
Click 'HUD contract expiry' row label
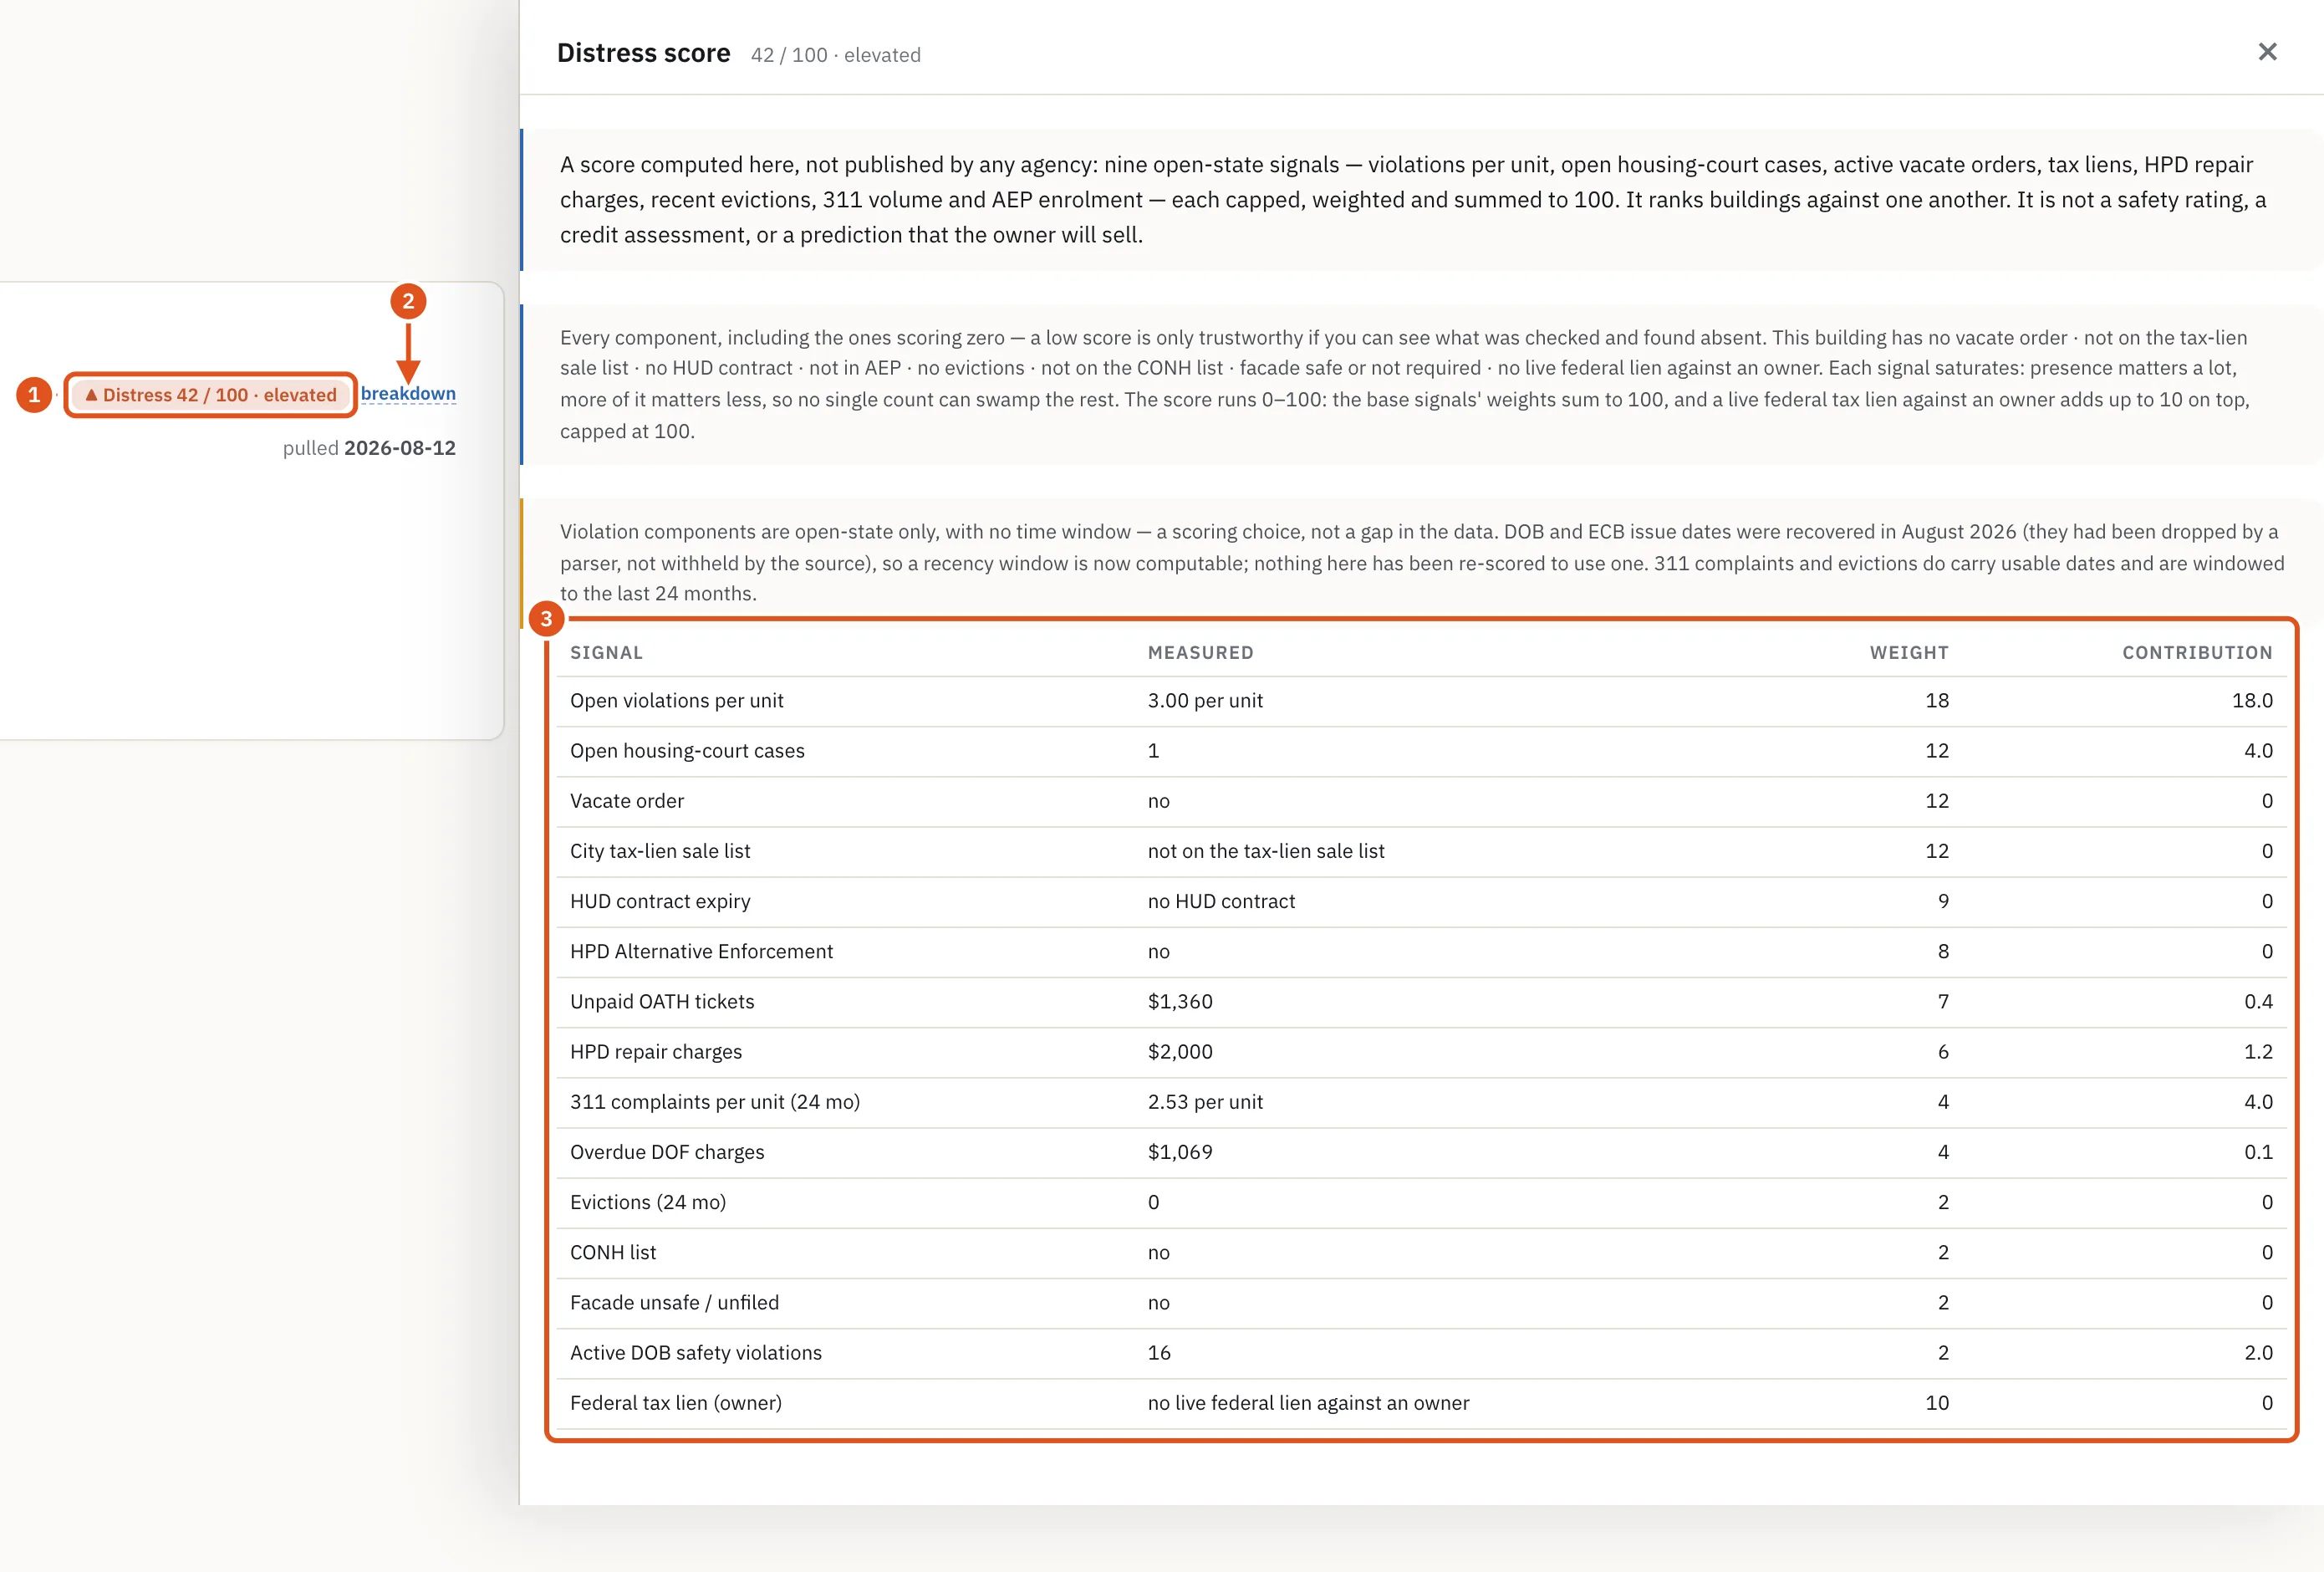click(x=660, y=901)
